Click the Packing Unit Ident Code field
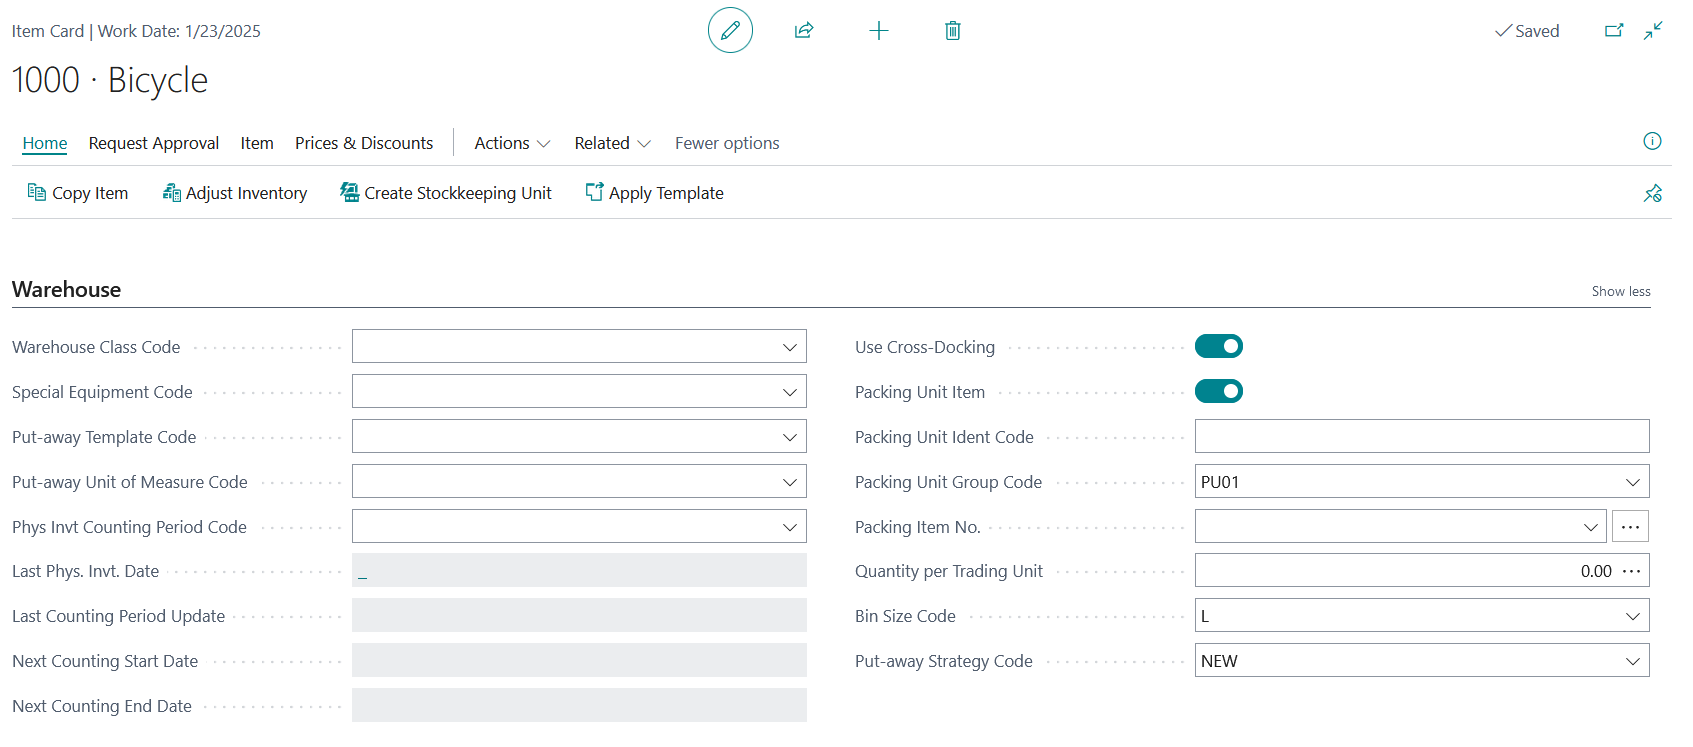 [1421, 436]
